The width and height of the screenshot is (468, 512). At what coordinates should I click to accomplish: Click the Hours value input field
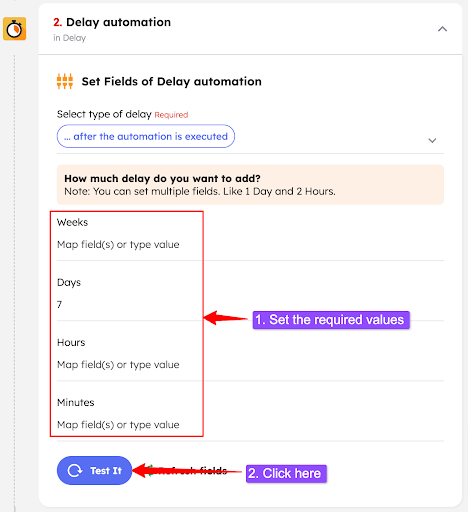(250, 365)
